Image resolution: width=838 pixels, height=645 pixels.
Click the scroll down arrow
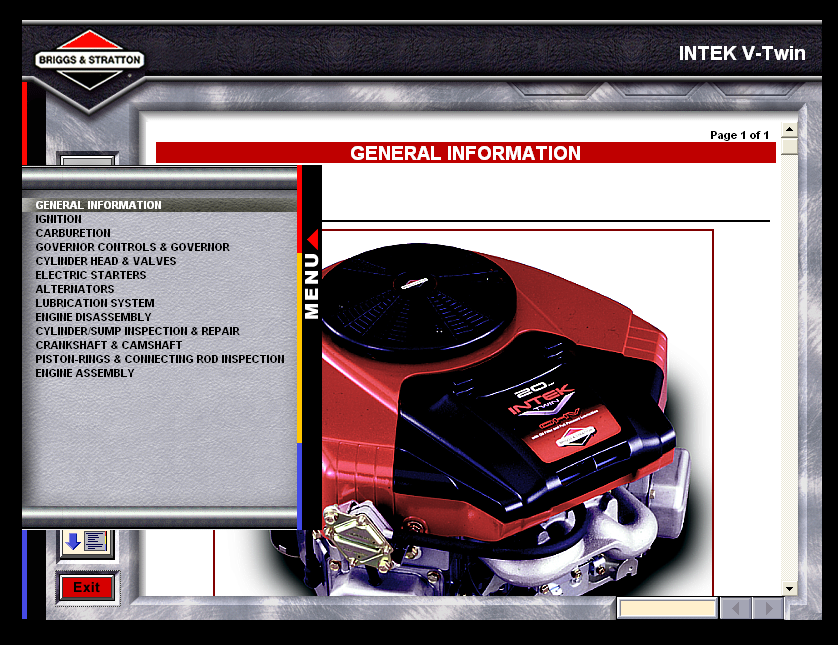[789, 588]
